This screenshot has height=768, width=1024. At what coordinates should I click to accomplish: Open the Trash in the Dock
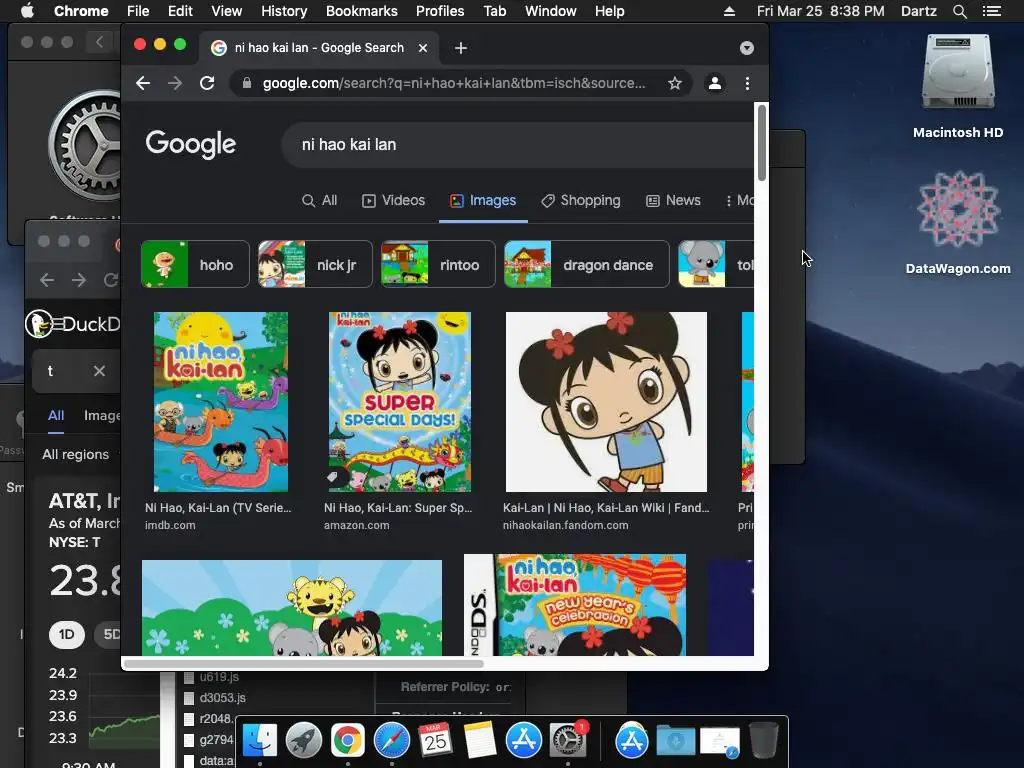coord(763,740)
